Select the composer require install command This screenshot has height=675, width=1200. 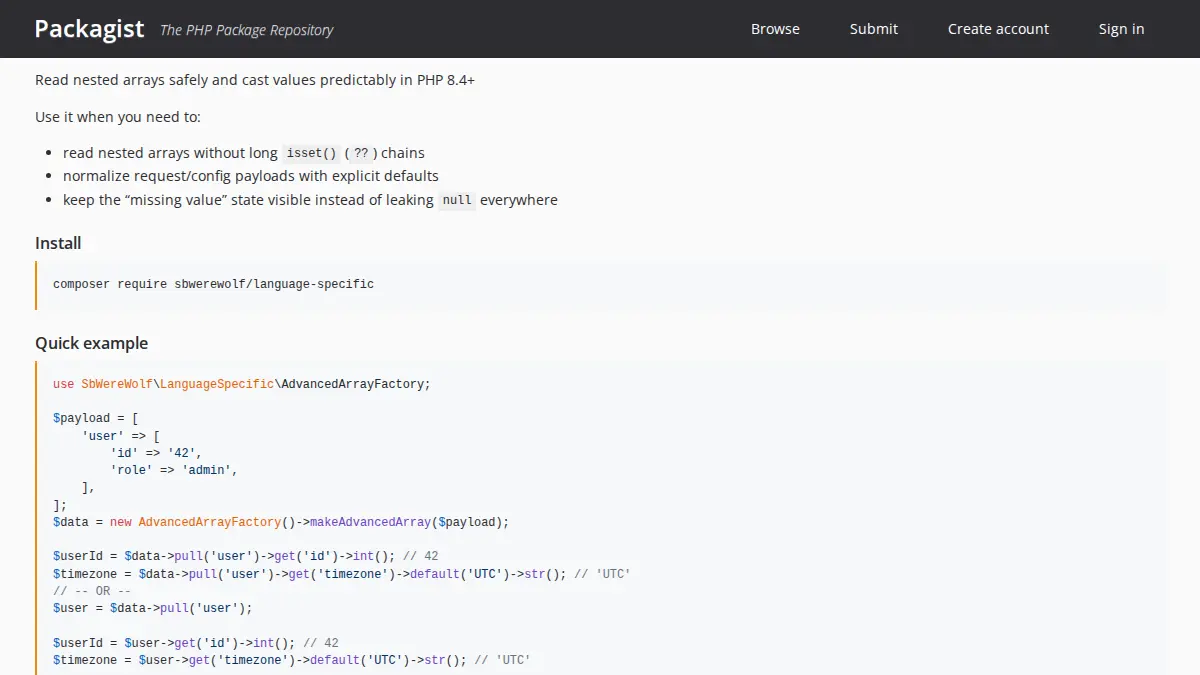(x=213, y=283)
